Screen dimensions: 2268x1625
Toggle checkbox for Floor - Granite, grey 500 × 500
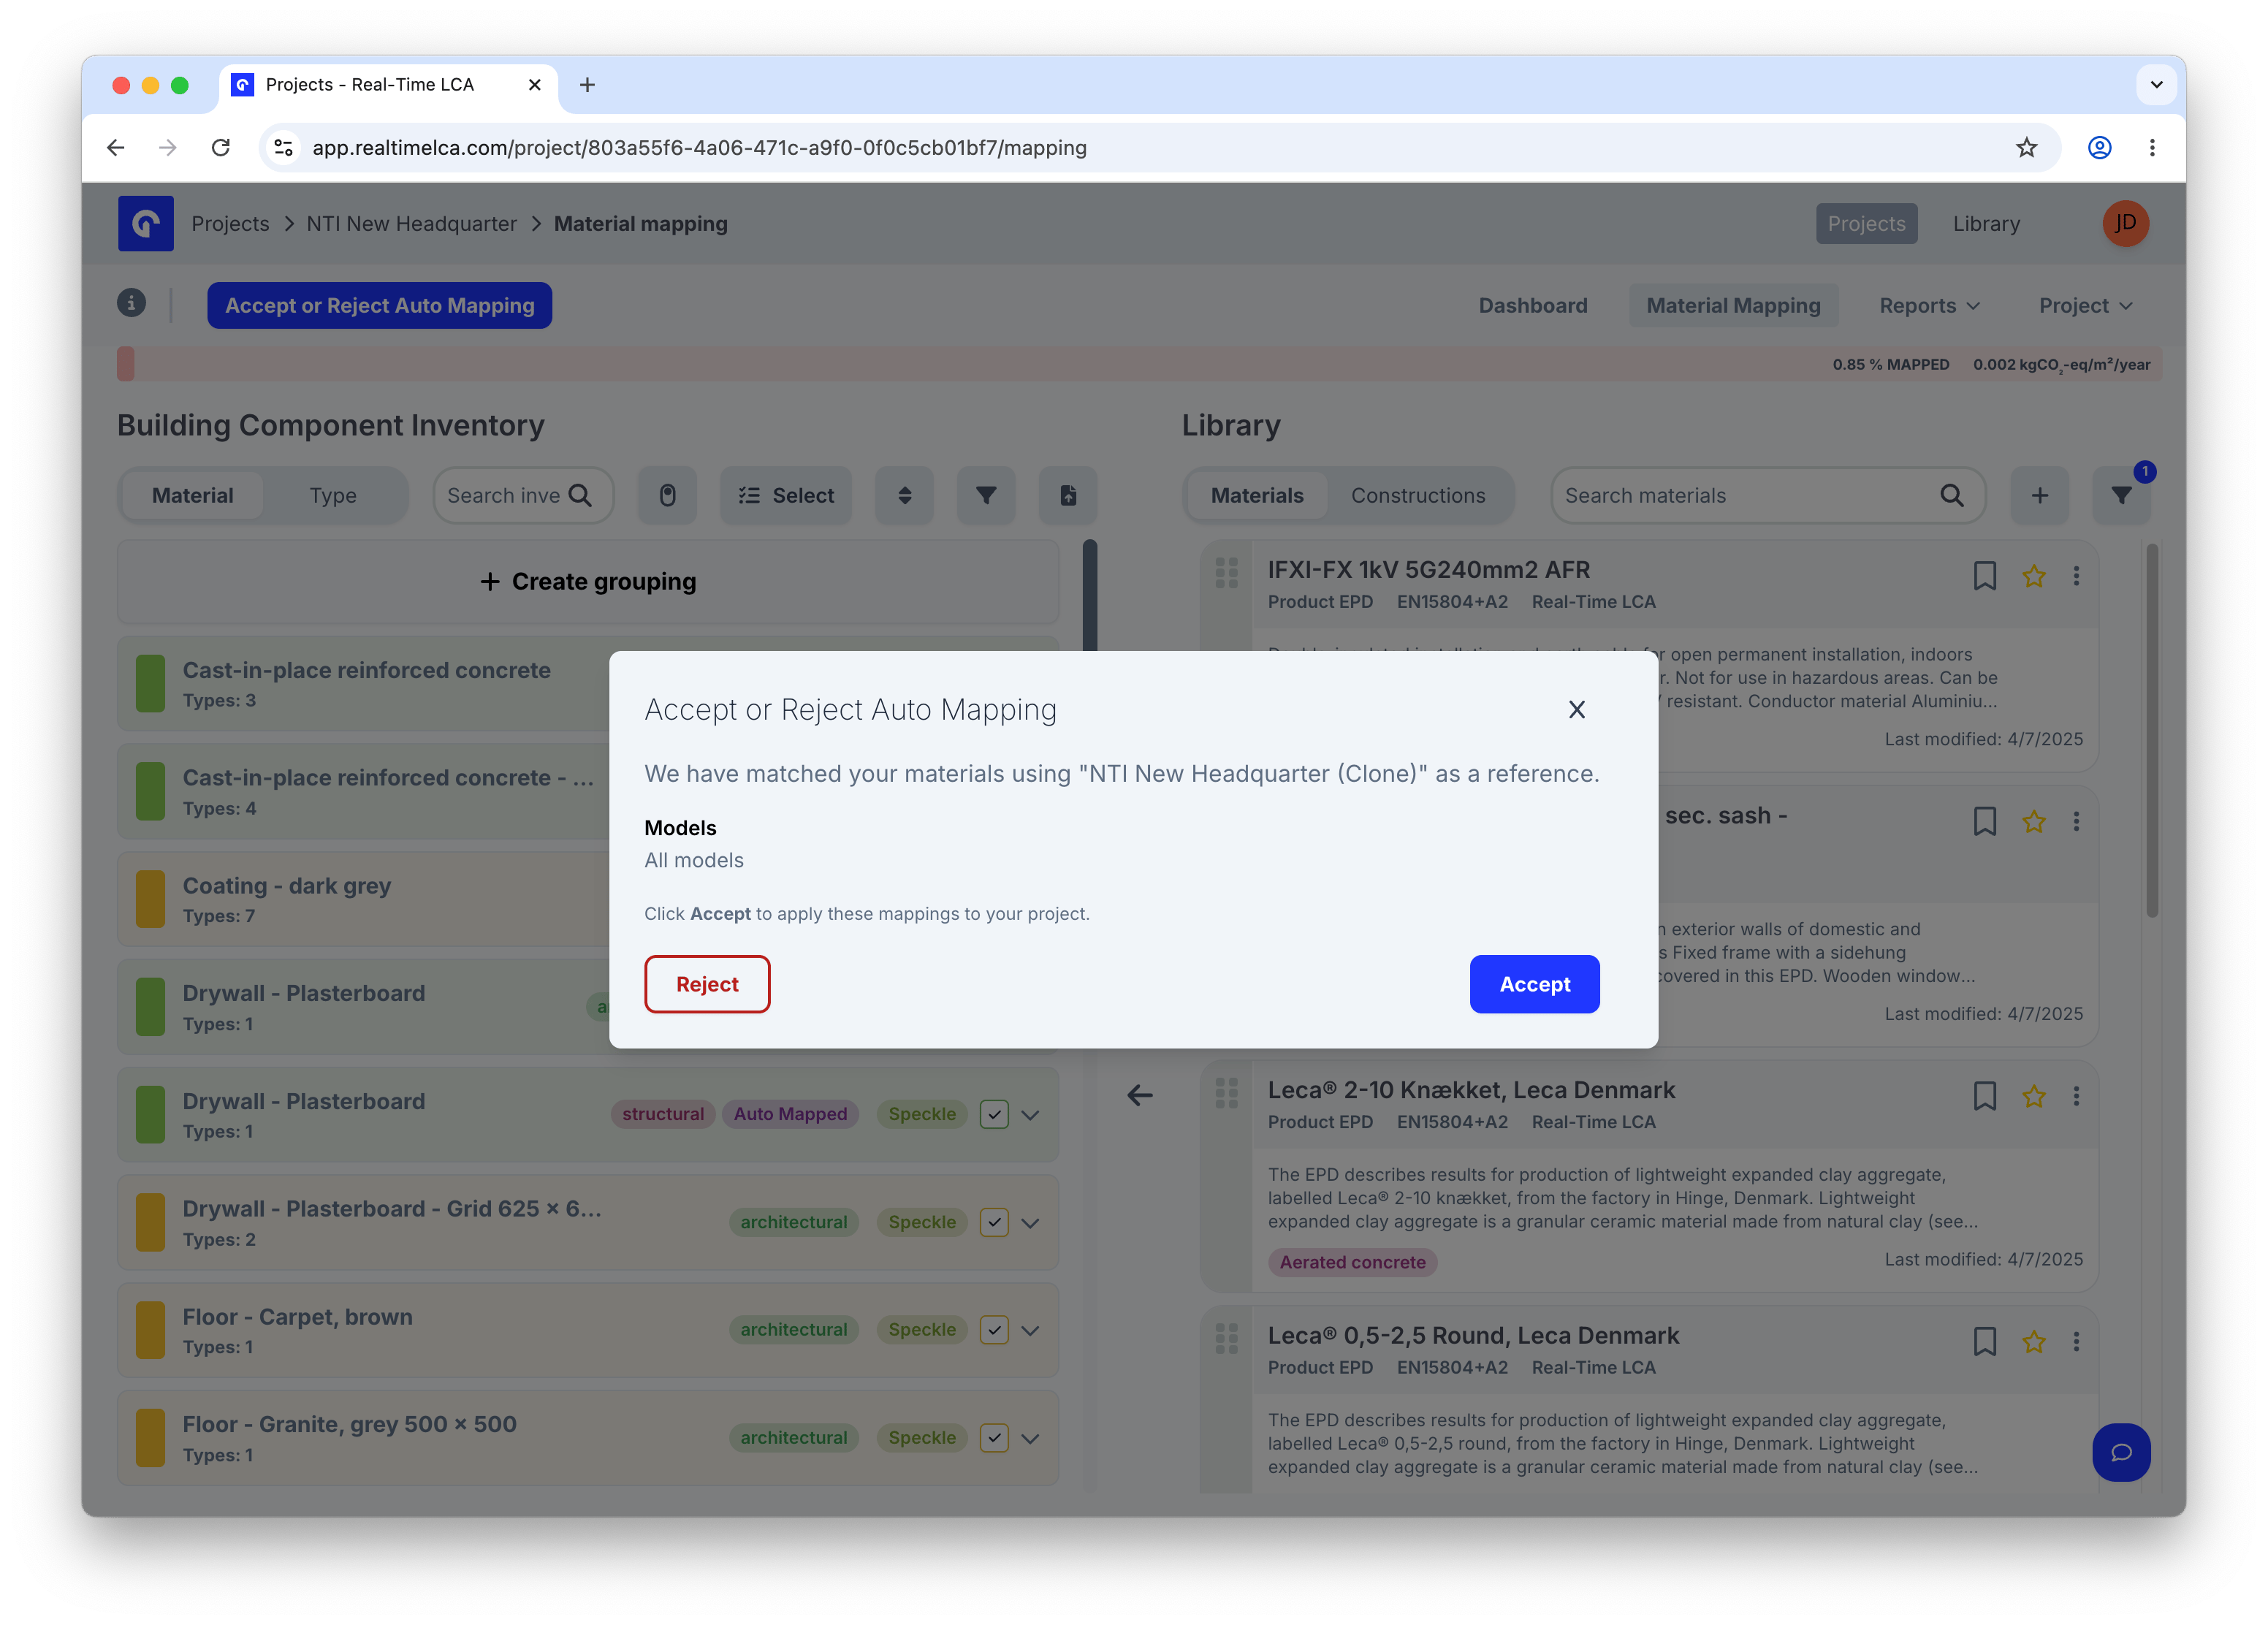(x=993, y=1437)
